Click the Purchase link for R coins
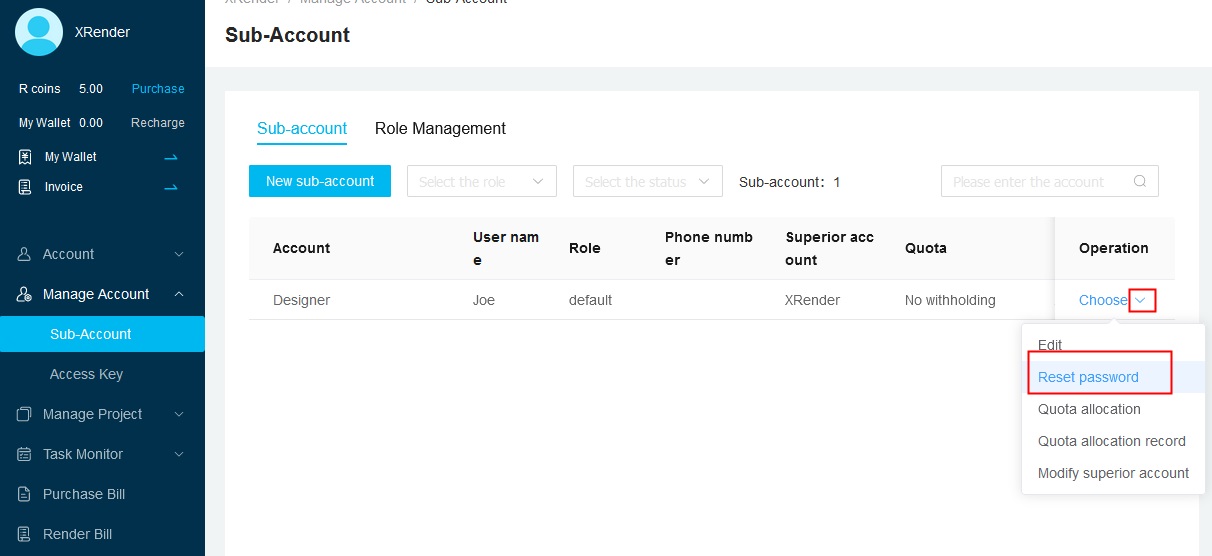The height and width of the screenshot is (556, 1212). coord(158,89)
